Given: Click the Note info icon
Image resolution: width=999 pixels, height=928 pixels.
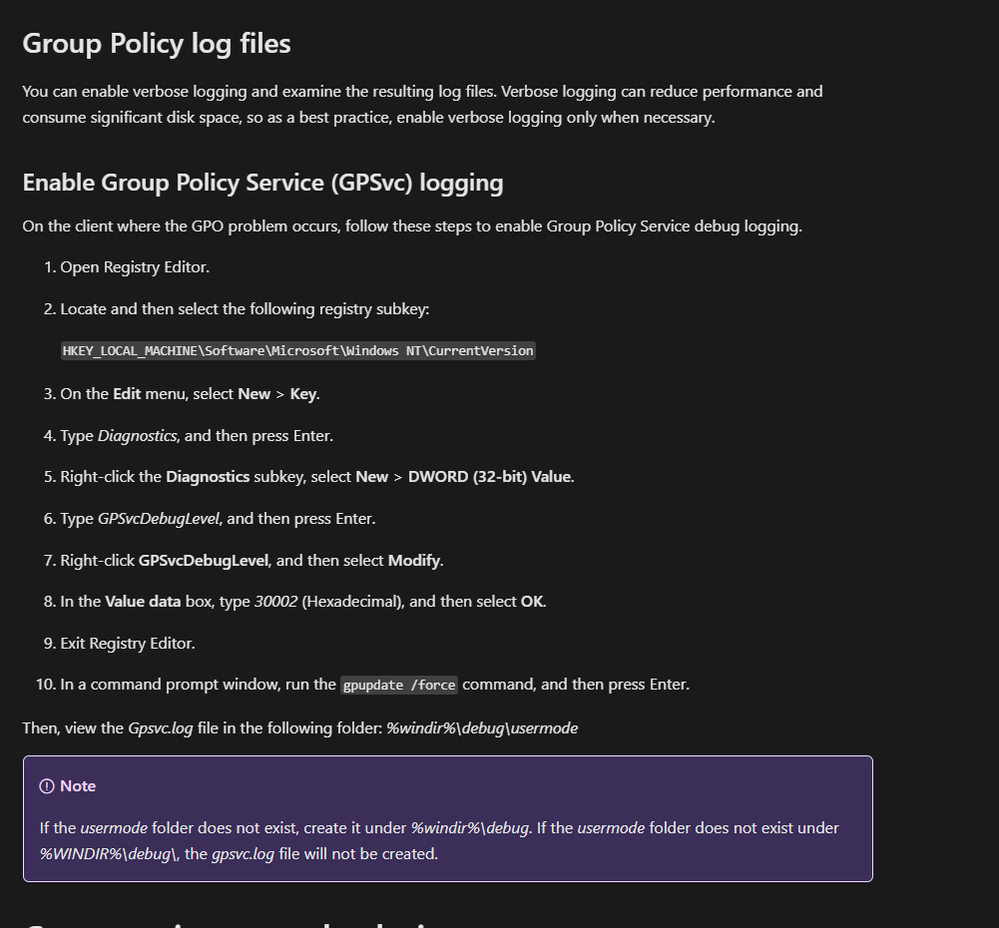Looking at the screenshot, I should 47,786.
